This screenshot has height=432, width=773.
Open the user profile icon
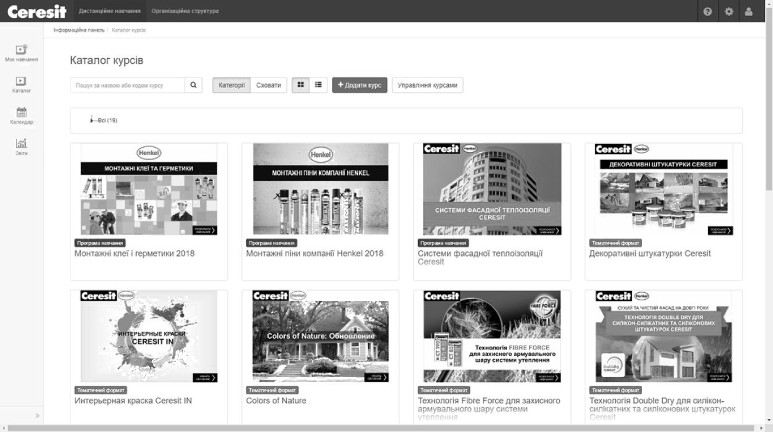click(x=748, y=11)
